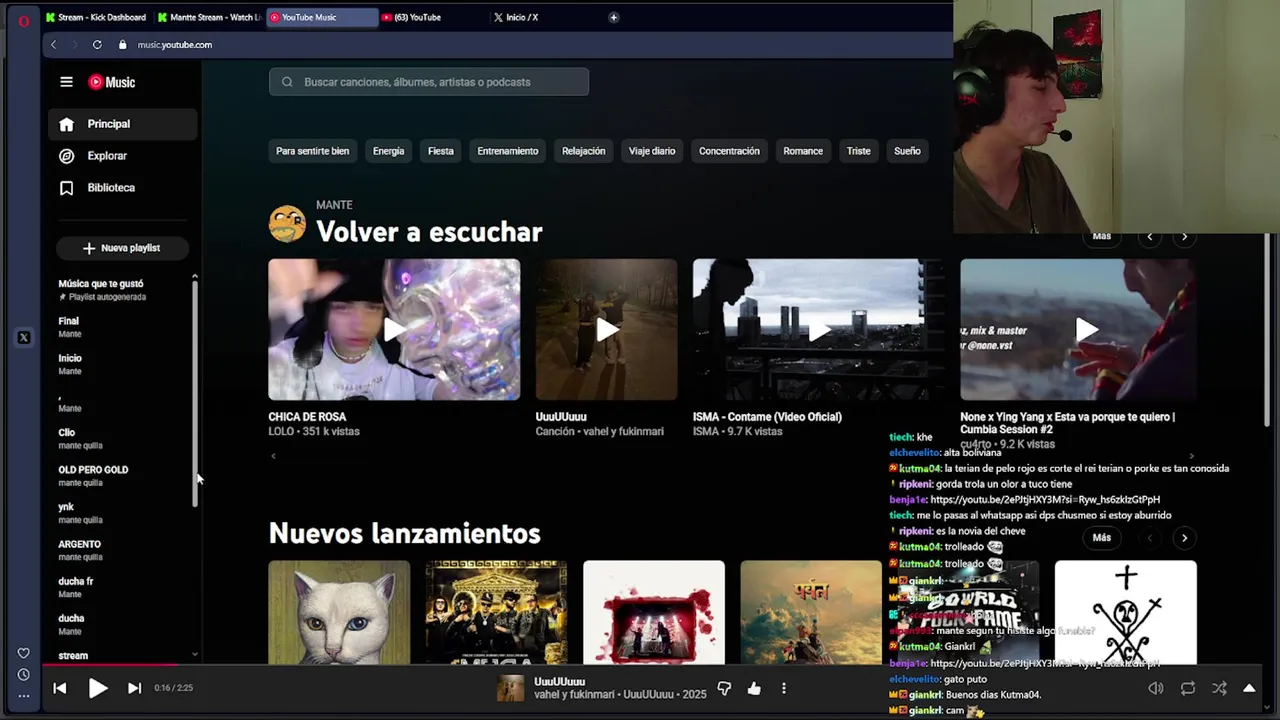The image size is (1280, 720).
Task: Click the current song album art thumbnail
Action: pos(511,688)
